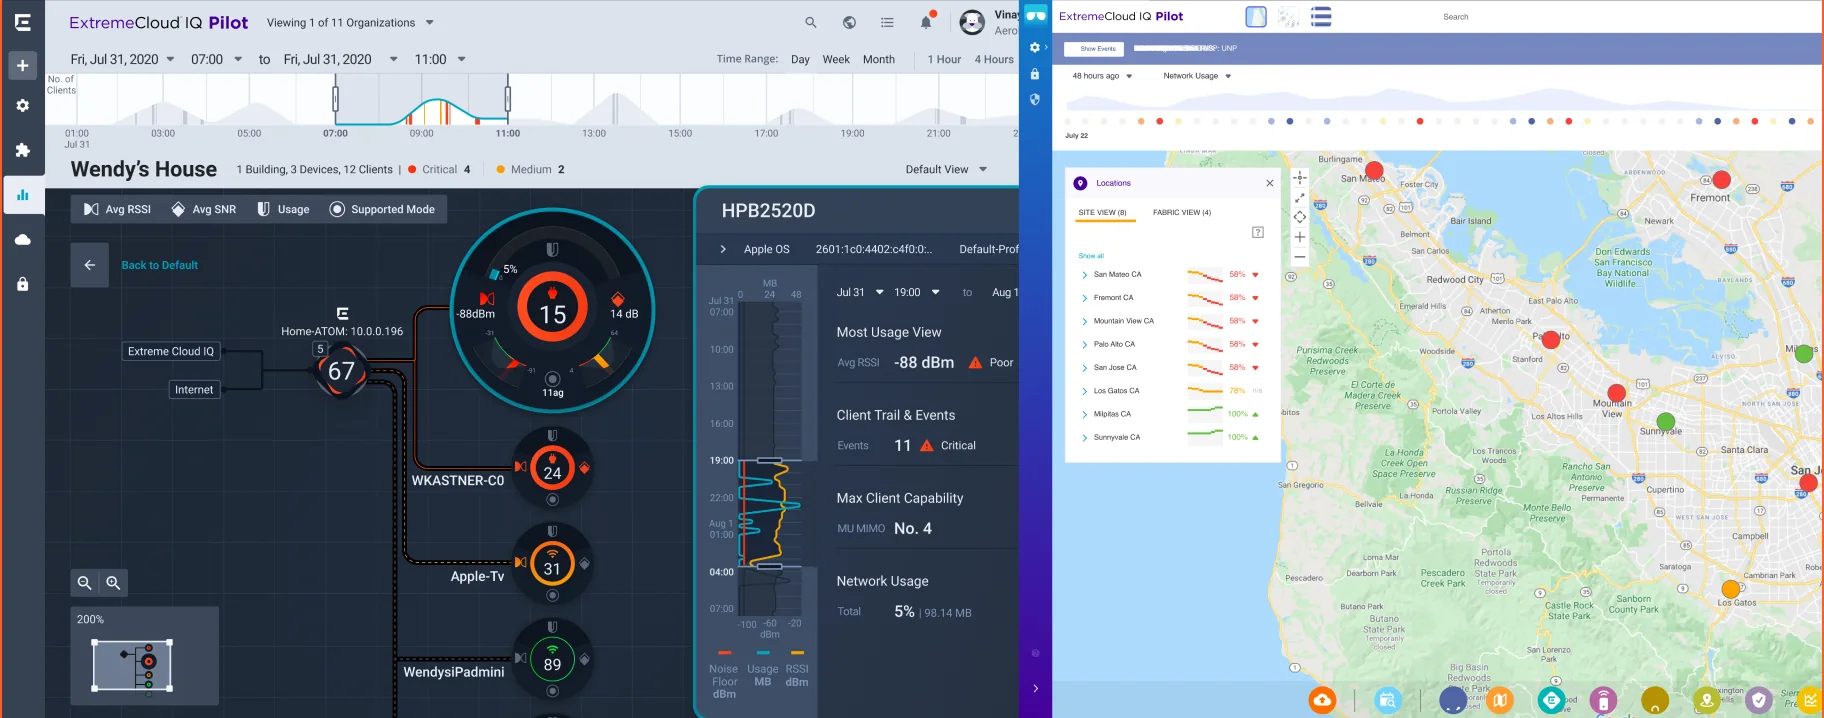
Task: Select the bar chart analytics sidebar icon
Action: coord(22,195)
